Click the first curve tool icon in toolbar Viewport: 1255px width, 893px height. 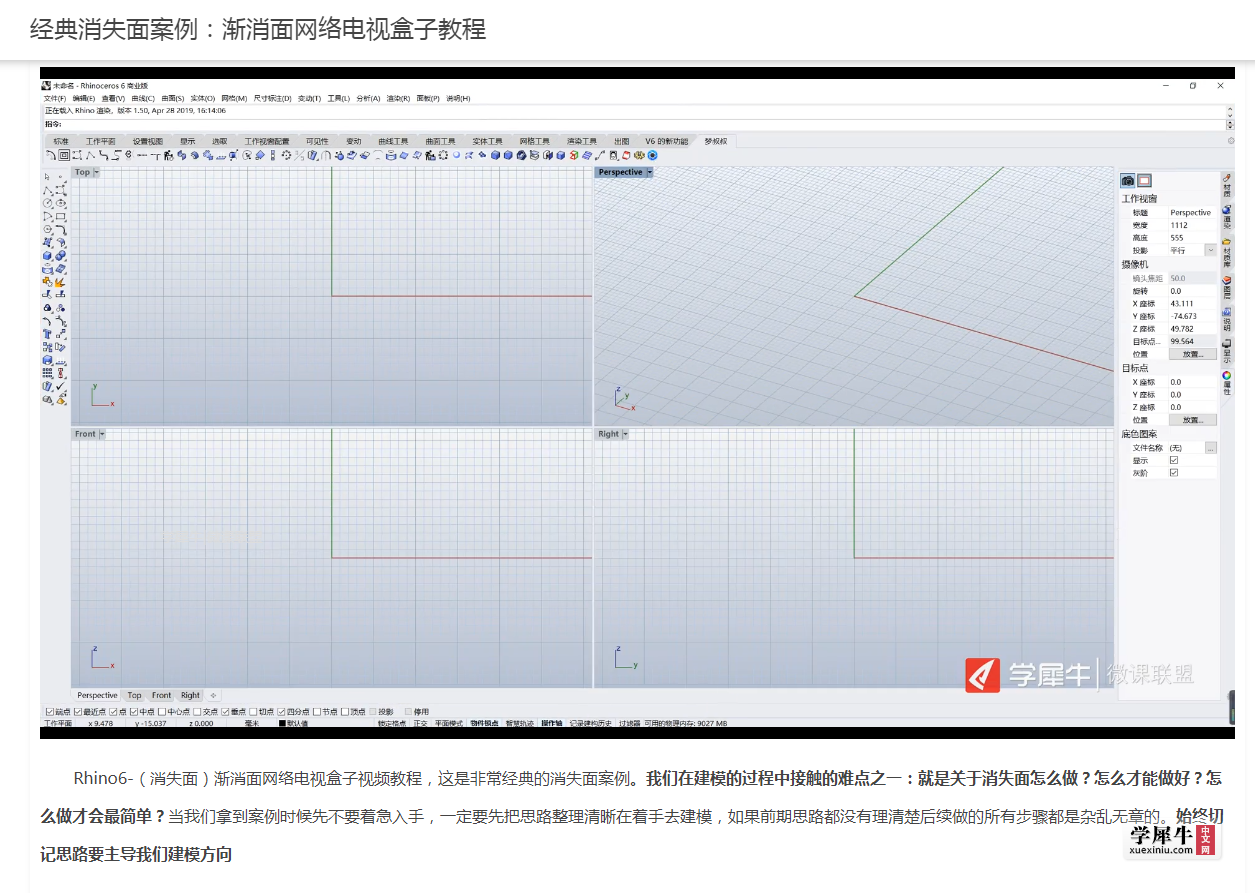tap(50, 154)
